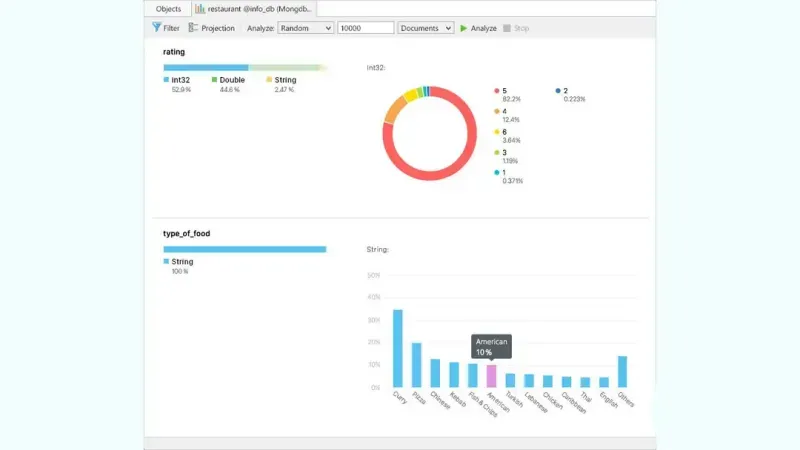
Task: Click the highlighted pink American bar
Action: pos(491,376)
